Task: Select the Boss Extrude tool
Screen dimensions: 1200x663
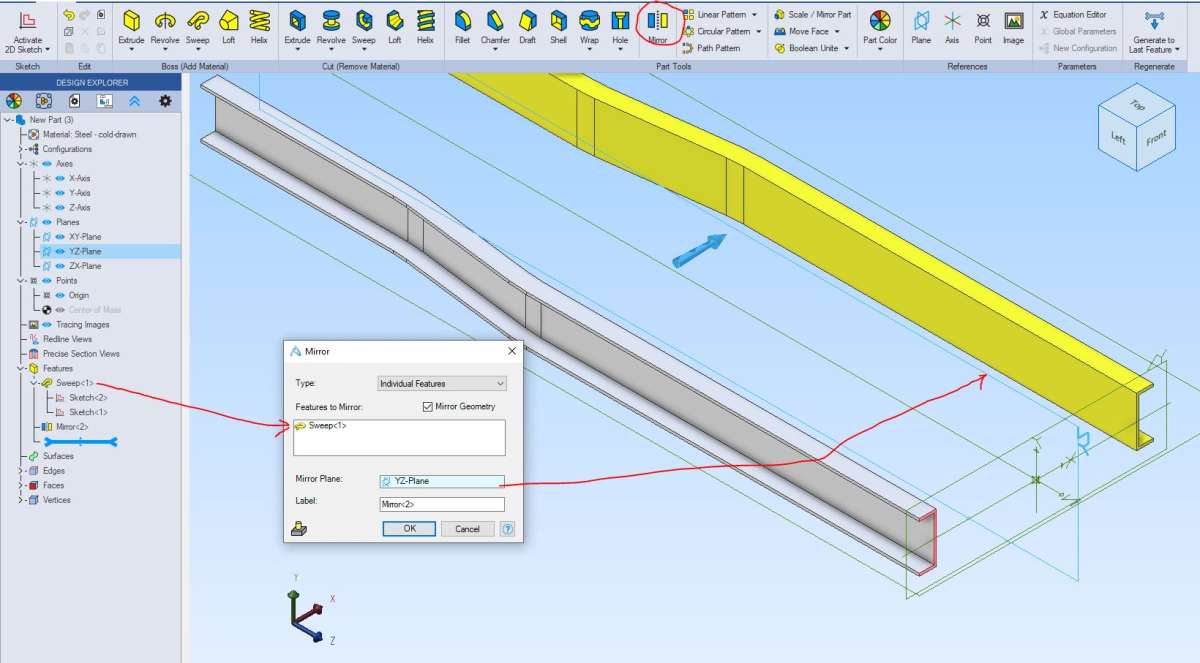Action: pos(131,25)
